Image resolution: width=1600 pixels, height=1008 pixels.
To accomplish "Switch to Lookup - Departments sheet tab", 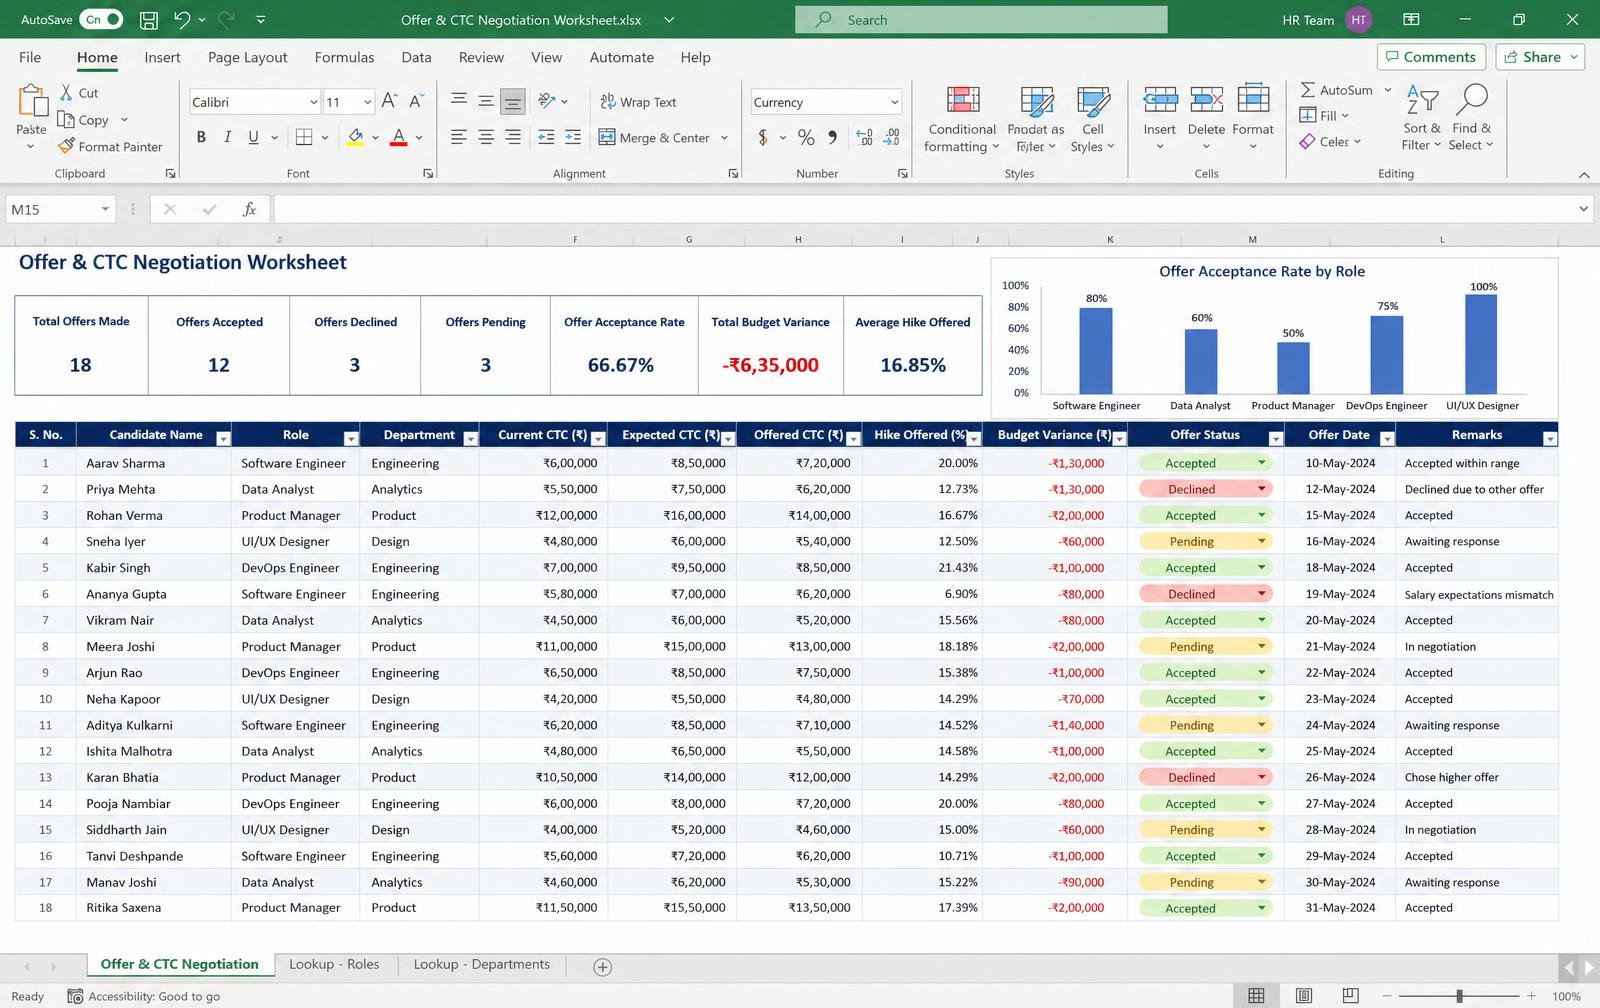I will pos(481,964).
